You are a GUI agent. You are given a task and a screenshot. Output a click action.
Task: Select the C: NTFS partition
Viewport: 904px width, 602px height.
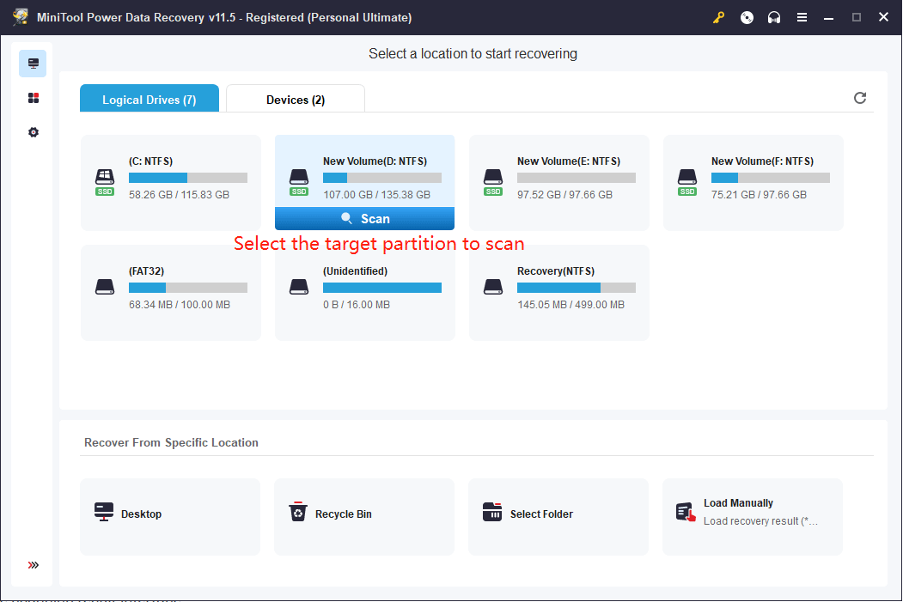pyautogui.click(x=170, y=182)
